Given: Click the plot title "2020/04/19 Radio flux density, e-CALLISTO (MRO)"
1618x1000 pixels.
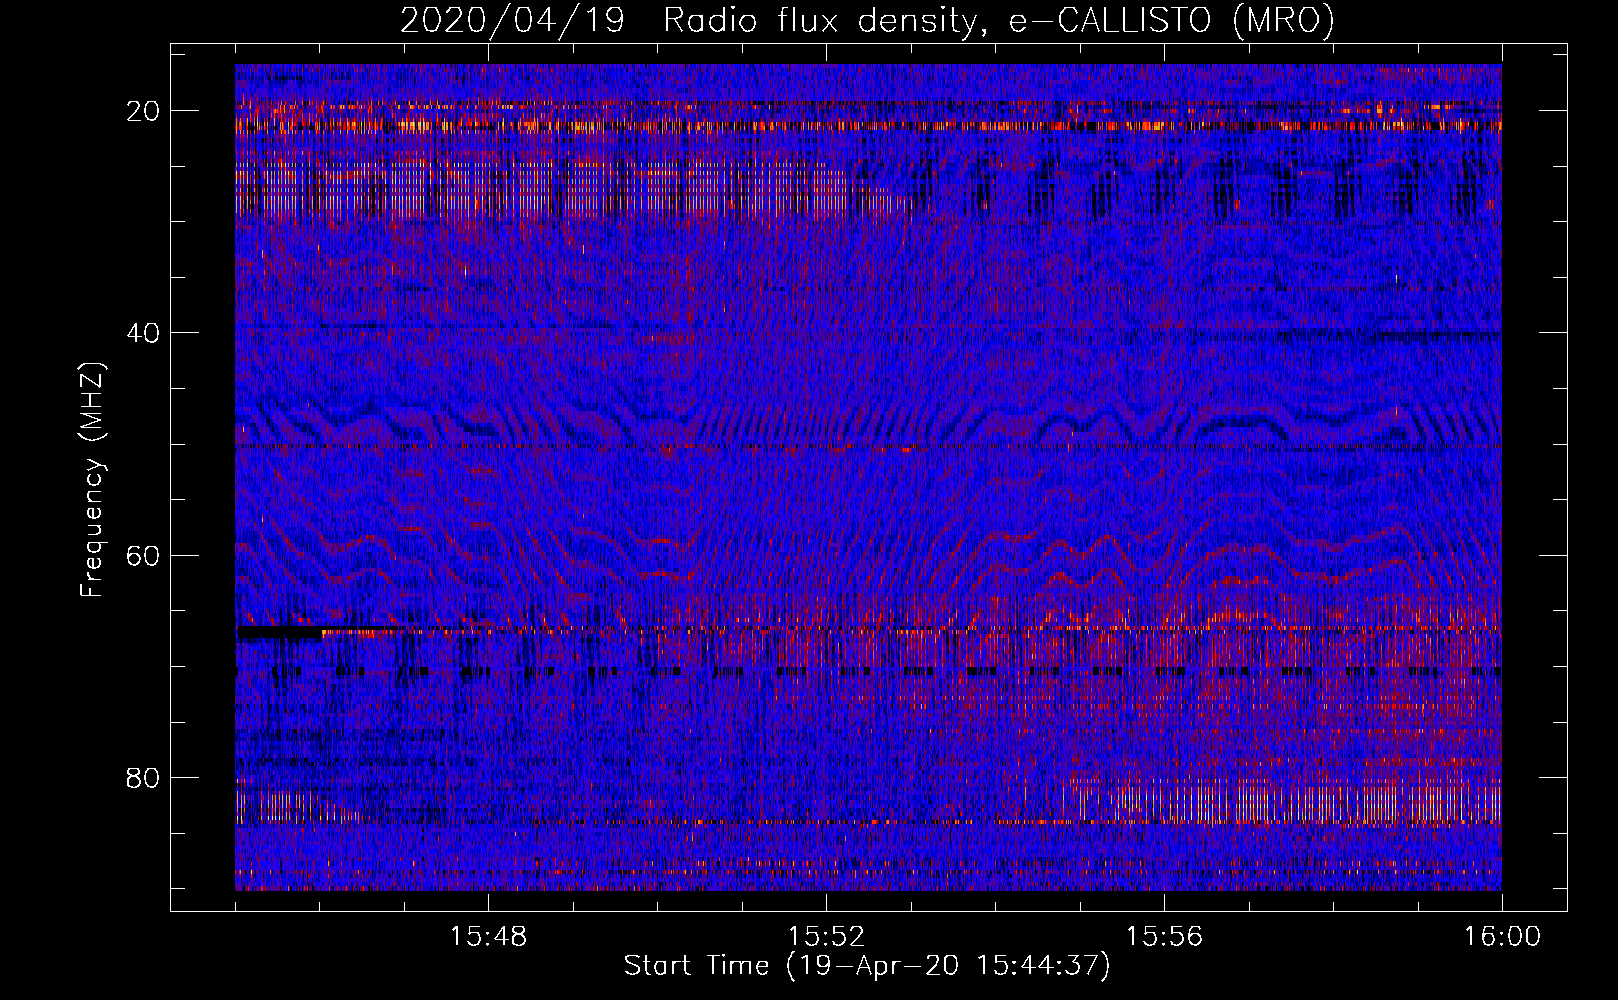Looking at the screenshot, I should click(867, 20).
